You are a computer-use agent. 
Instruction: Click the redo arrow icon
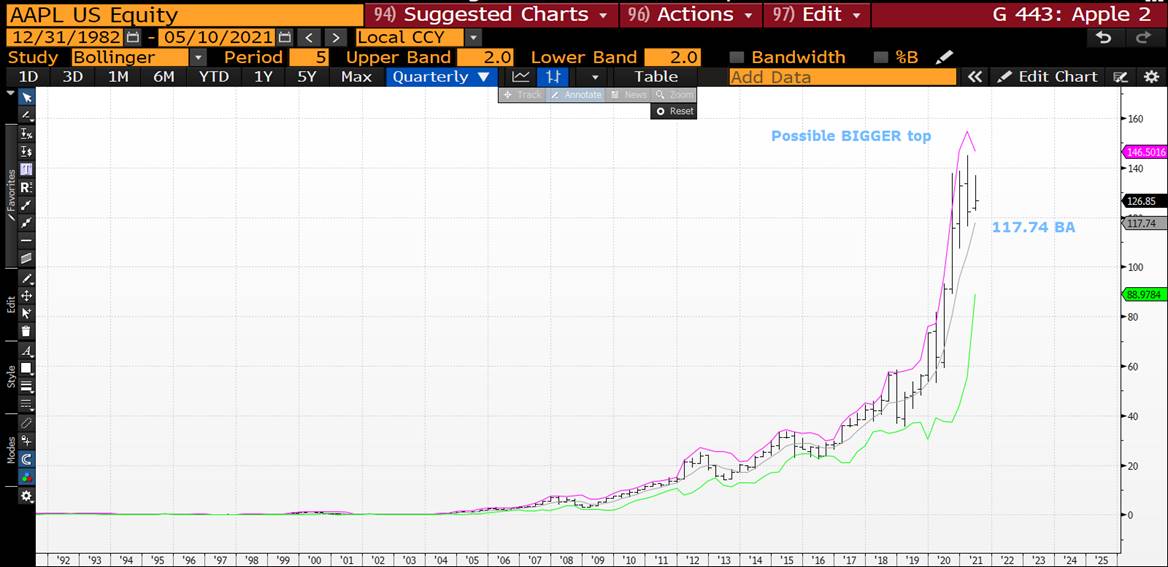tap(1142, 37)
